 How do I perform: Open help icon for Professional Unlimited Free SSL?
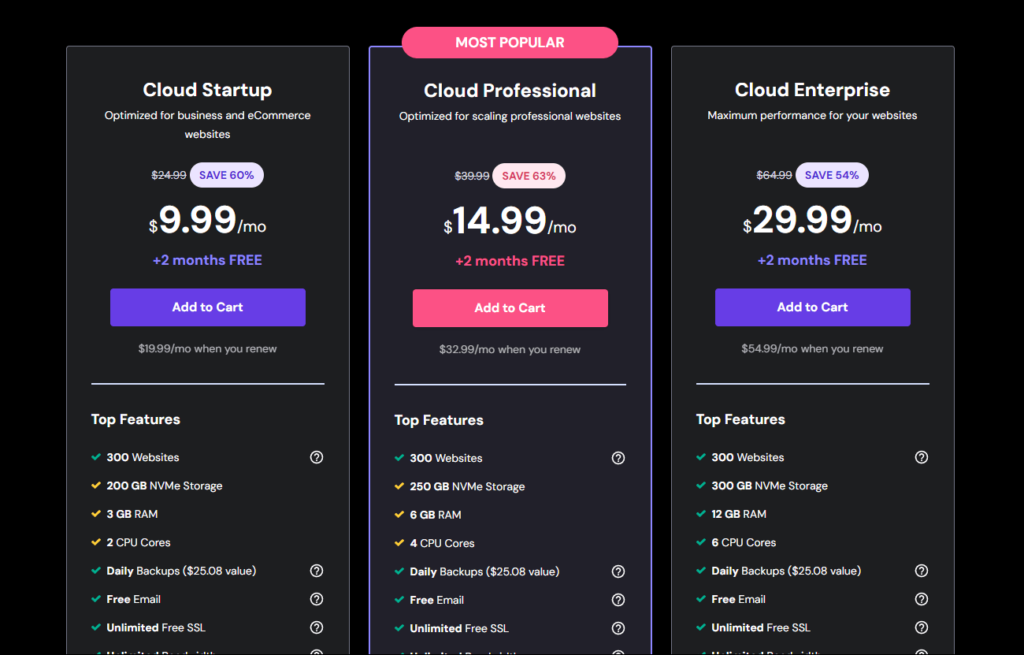[x=618, y=628]
